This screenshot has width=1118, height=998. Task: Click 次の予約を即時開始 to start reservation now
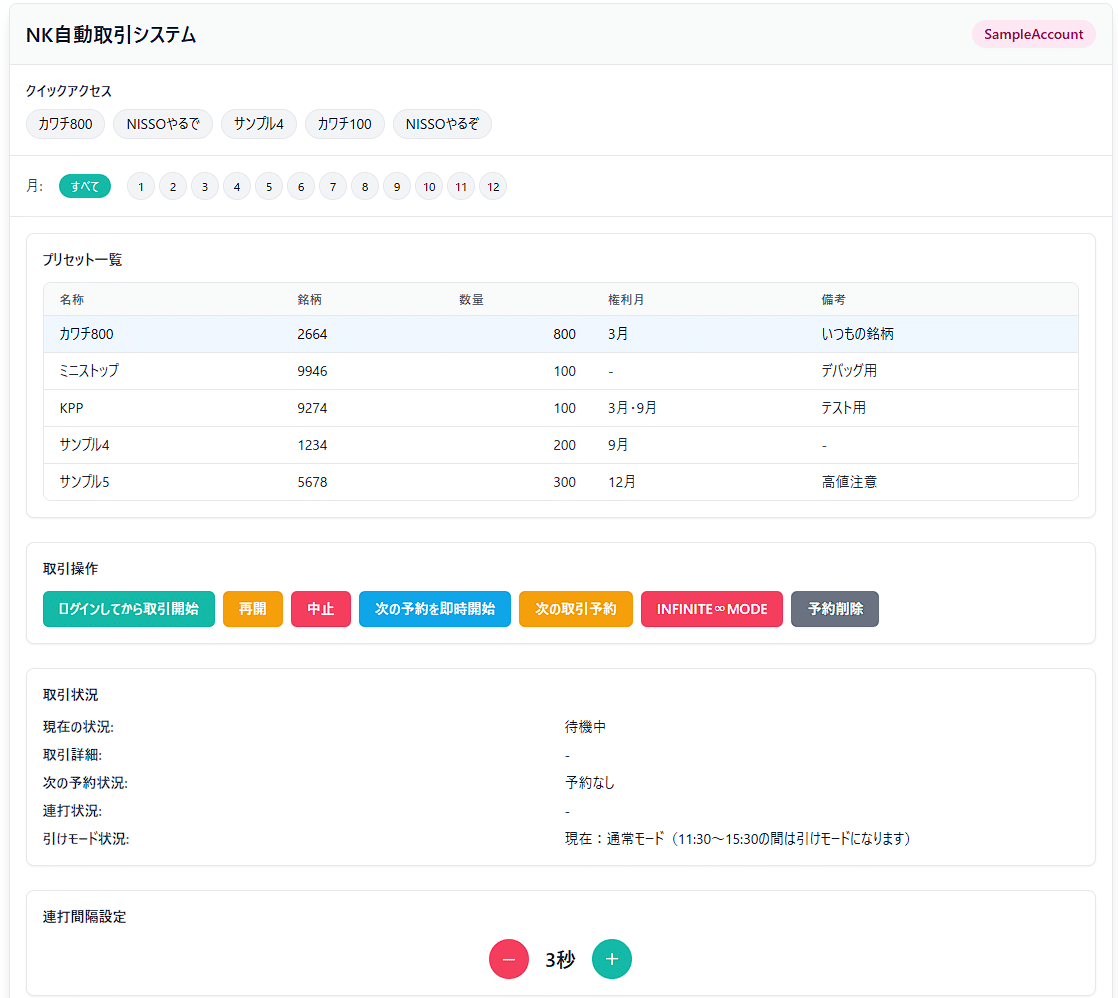[x=435, y=609]
